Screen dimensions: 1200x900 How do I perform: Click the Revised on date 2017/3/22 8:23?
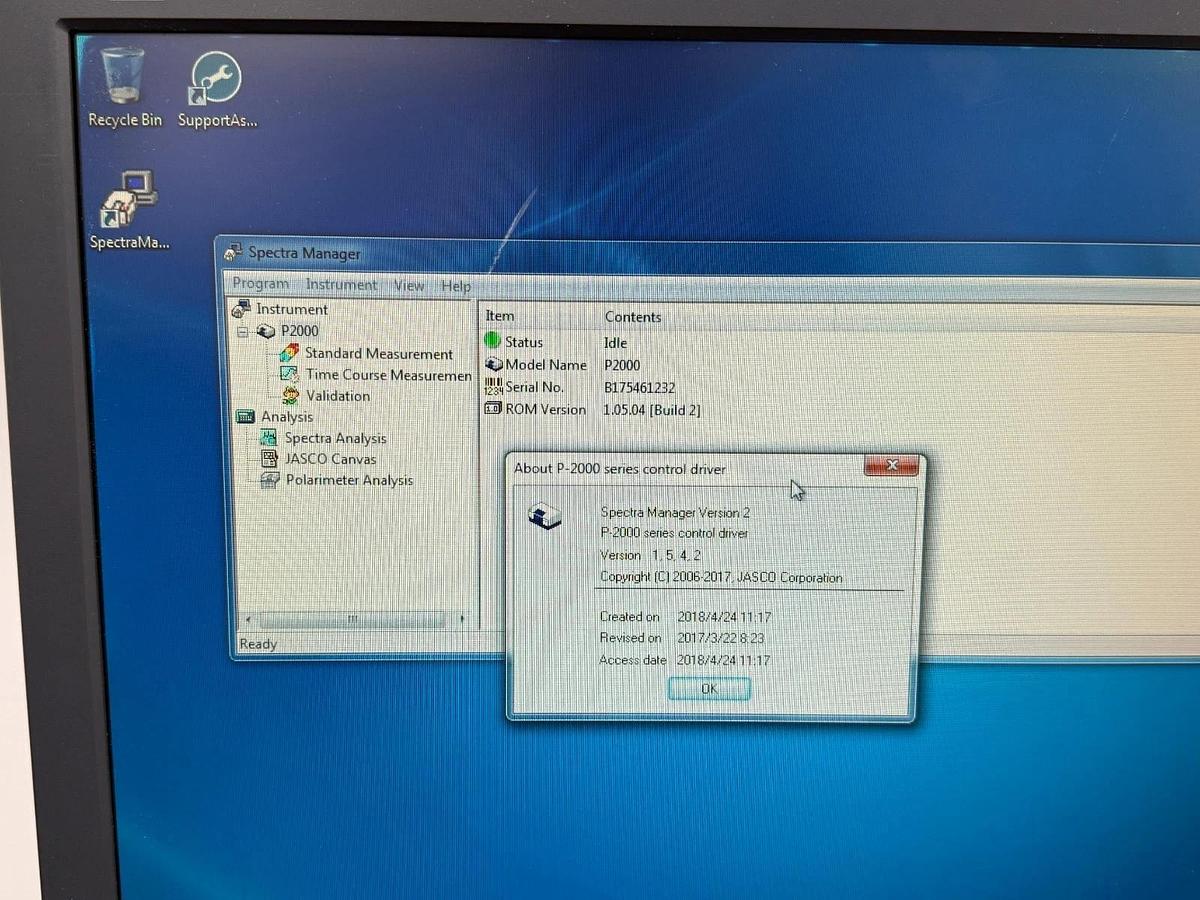point(720,638)
